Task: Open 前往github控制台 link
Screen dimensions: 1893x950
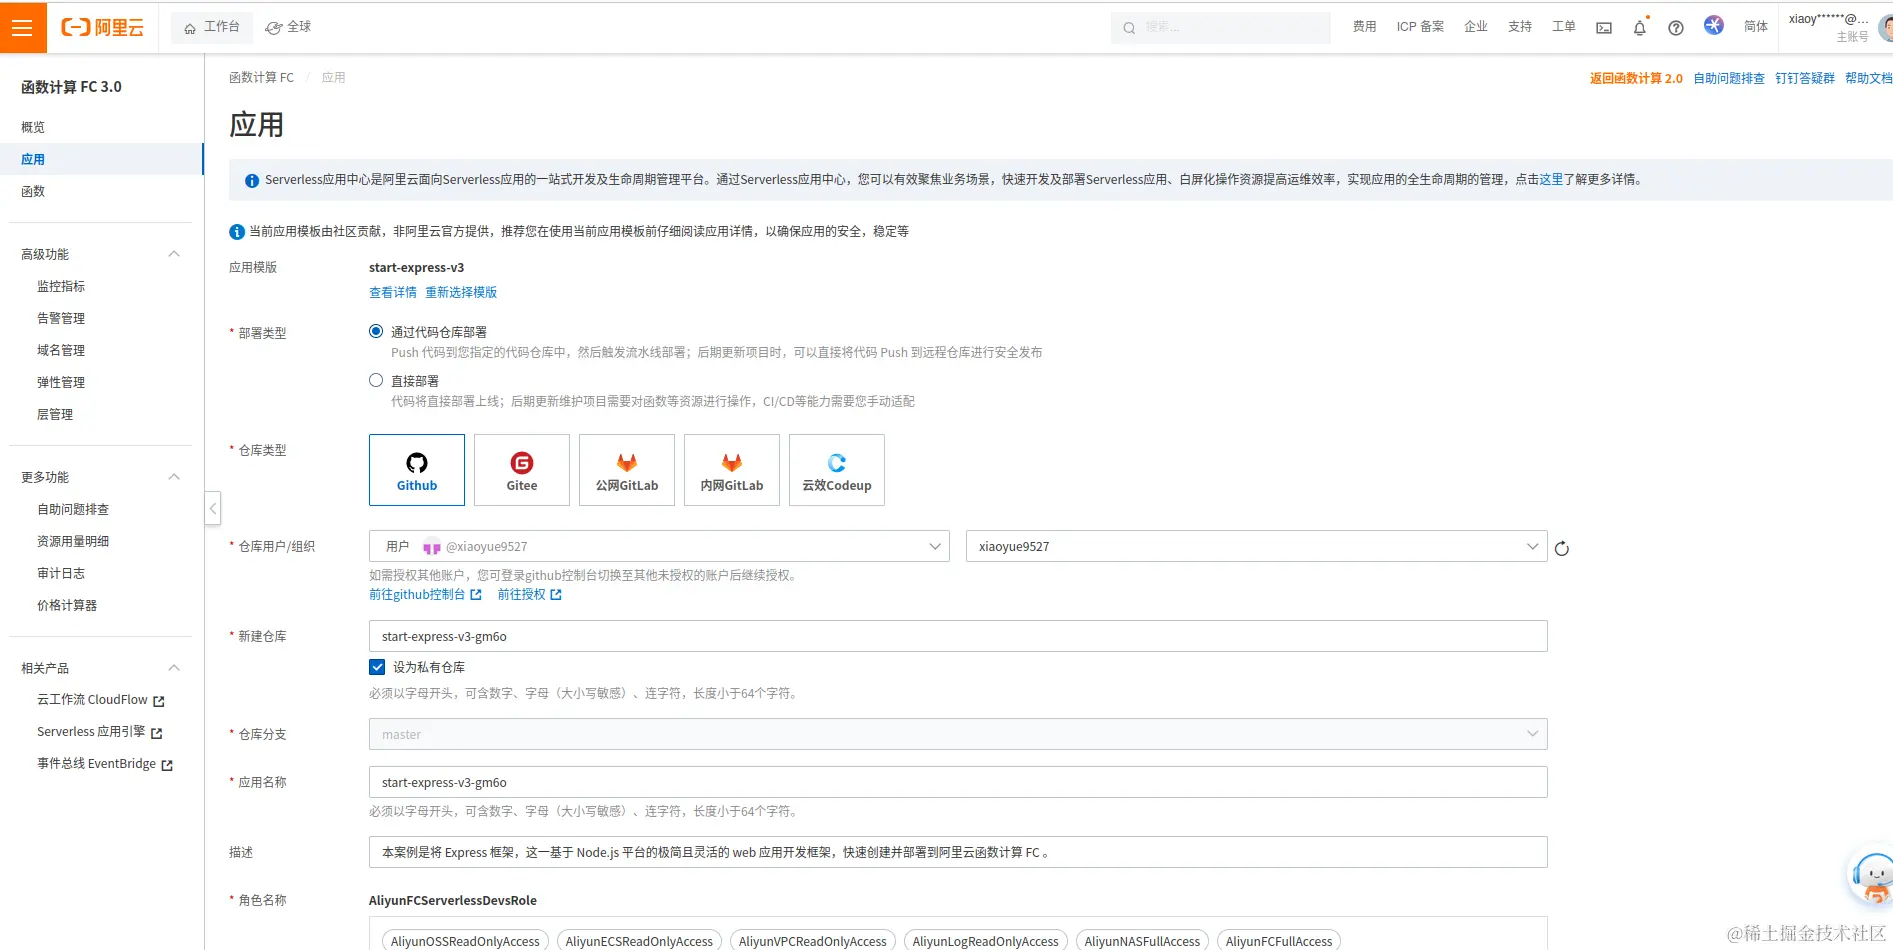Action: pyautogui.click(x=418, y=593)
